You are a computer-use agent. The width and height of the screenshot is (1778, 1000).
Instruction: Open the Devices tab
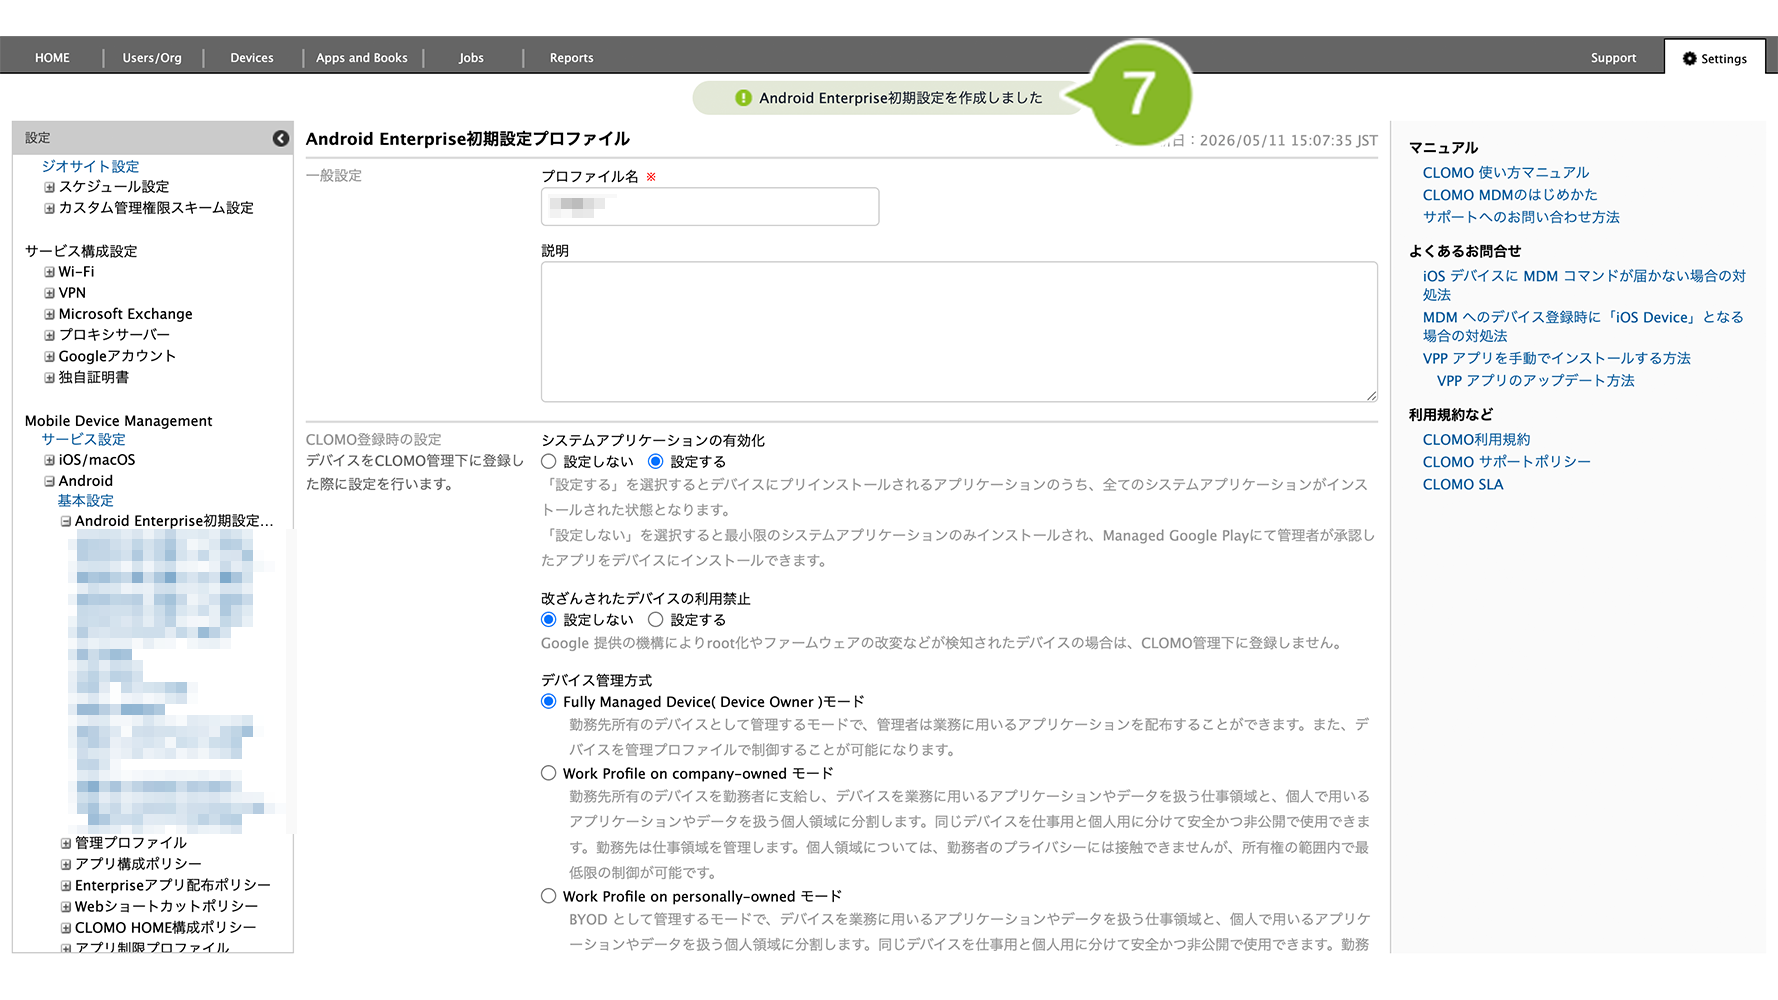(x=252, y=58)
